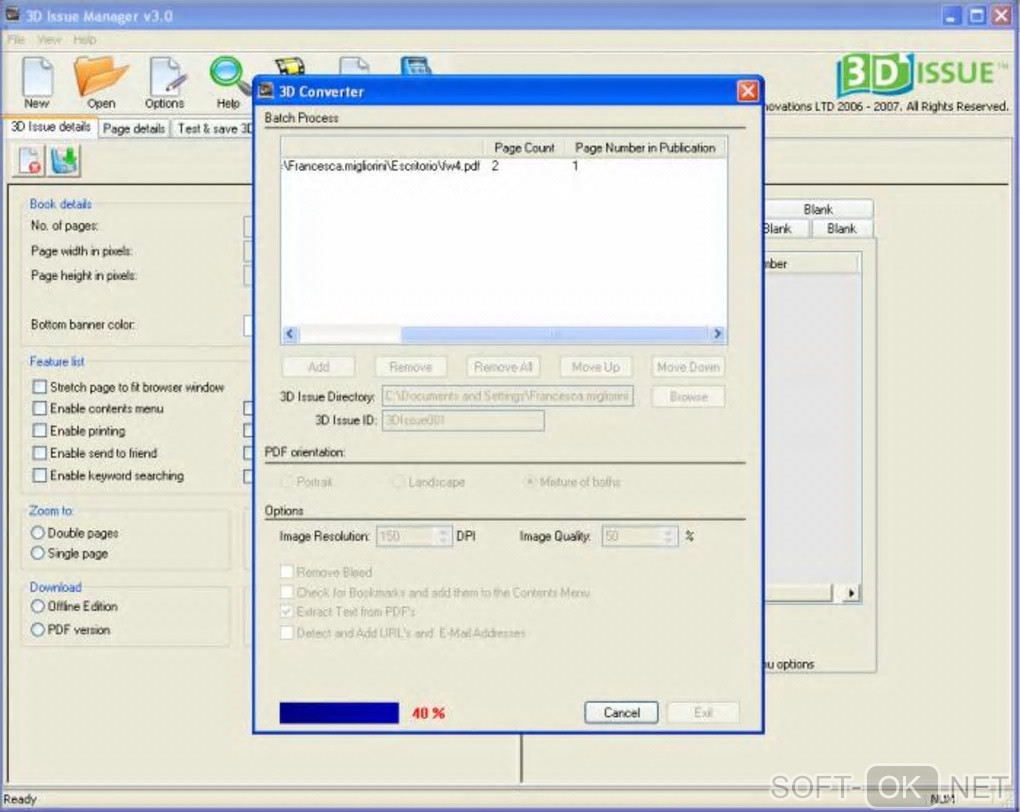Click the film strip toolbar icon
This screenshot has width=1020, height=812.
tap(290, 66)
